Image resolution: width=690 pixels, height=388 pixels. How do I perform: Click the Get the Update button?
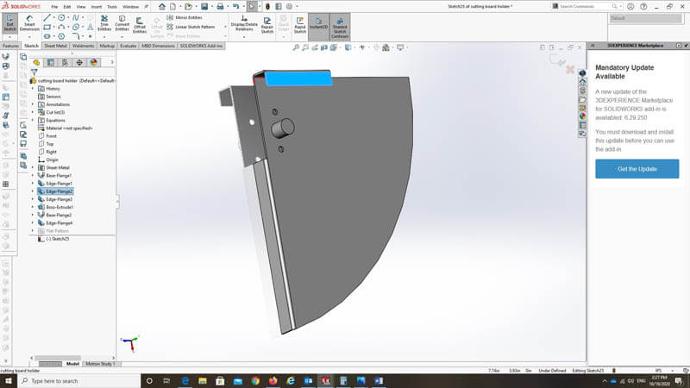tap(637, 169)
